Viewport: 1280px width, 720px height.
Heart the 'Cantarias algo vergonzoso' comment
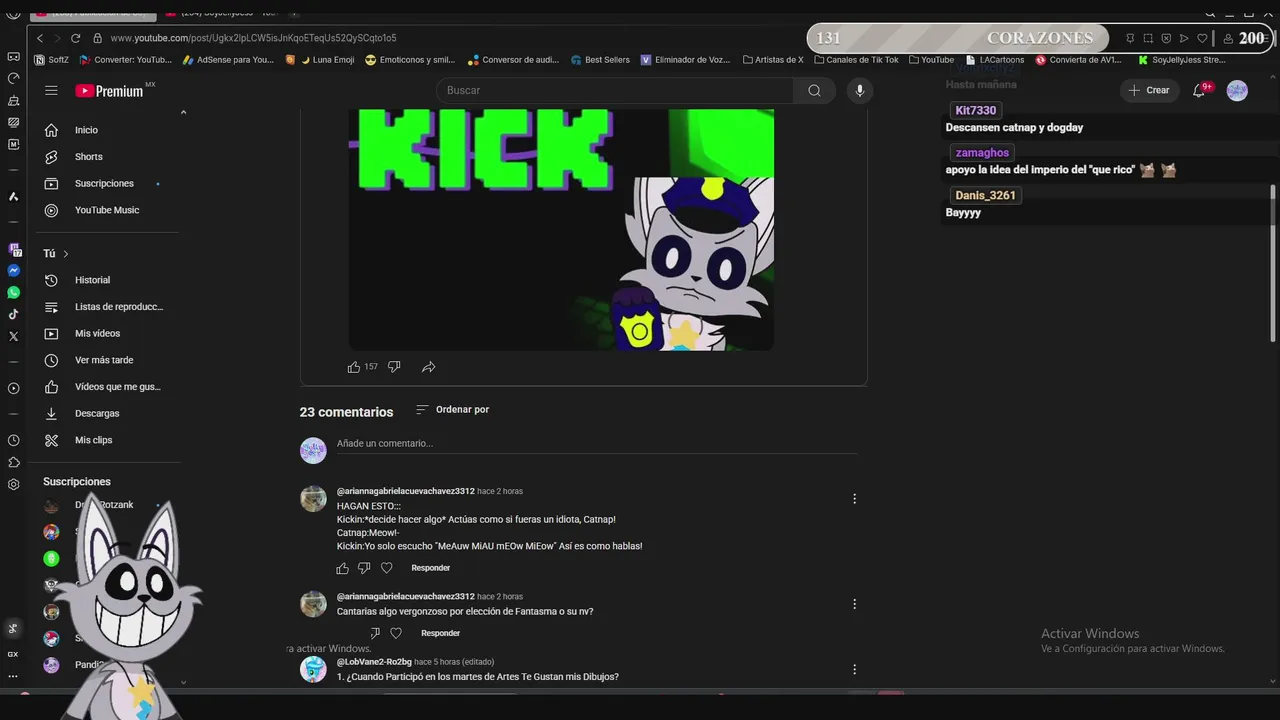coord(396,633)
